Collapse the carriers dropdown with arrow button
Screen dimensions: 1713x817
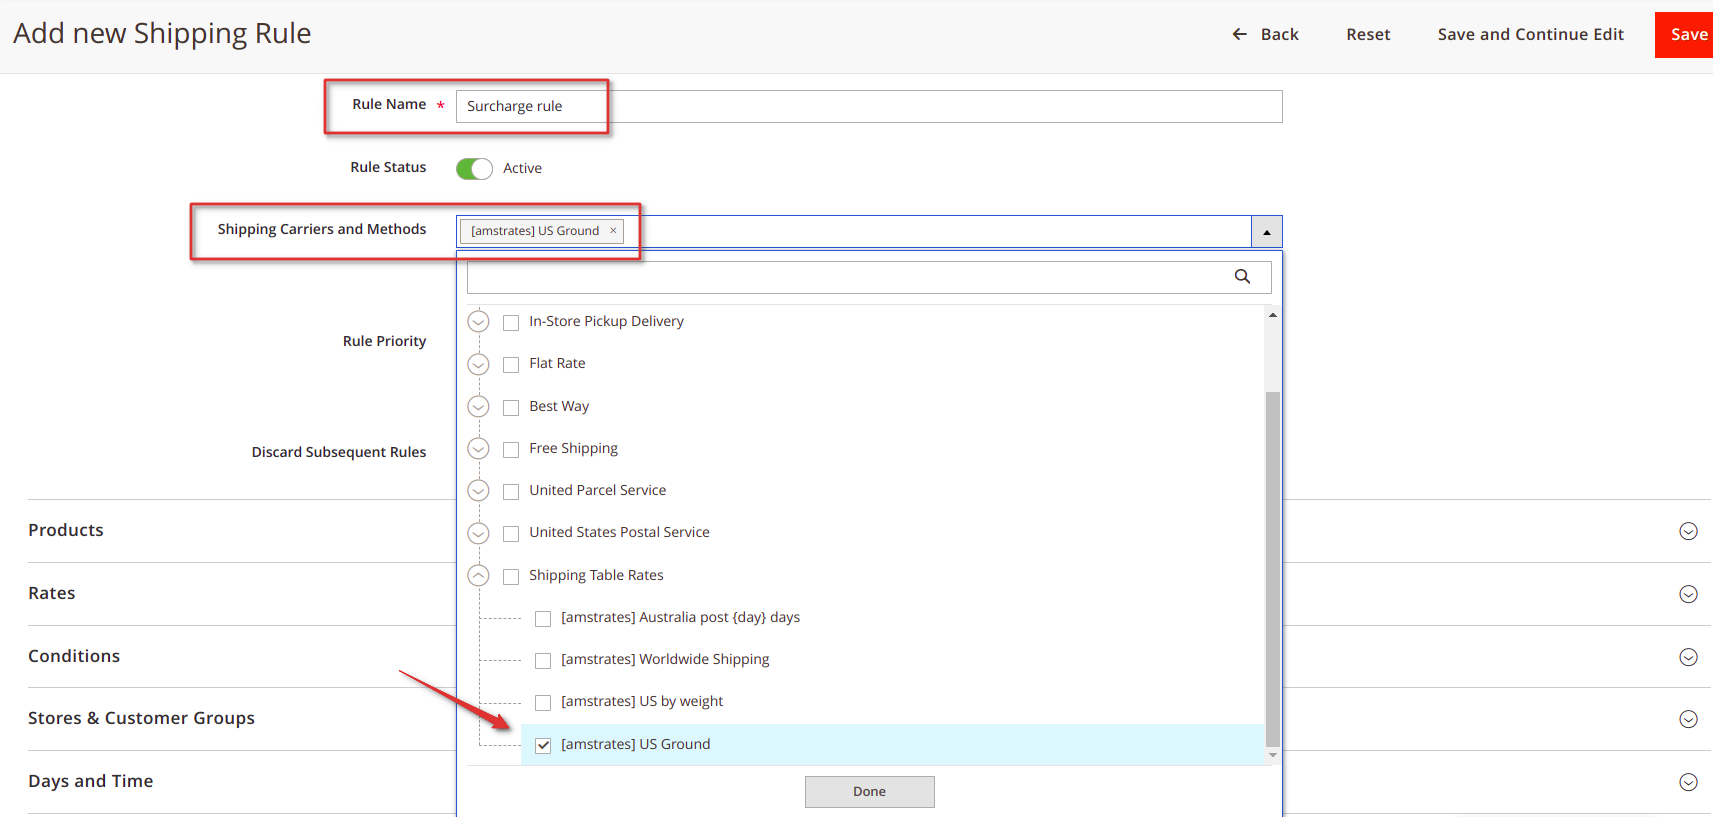click(x=1266, y=232)
